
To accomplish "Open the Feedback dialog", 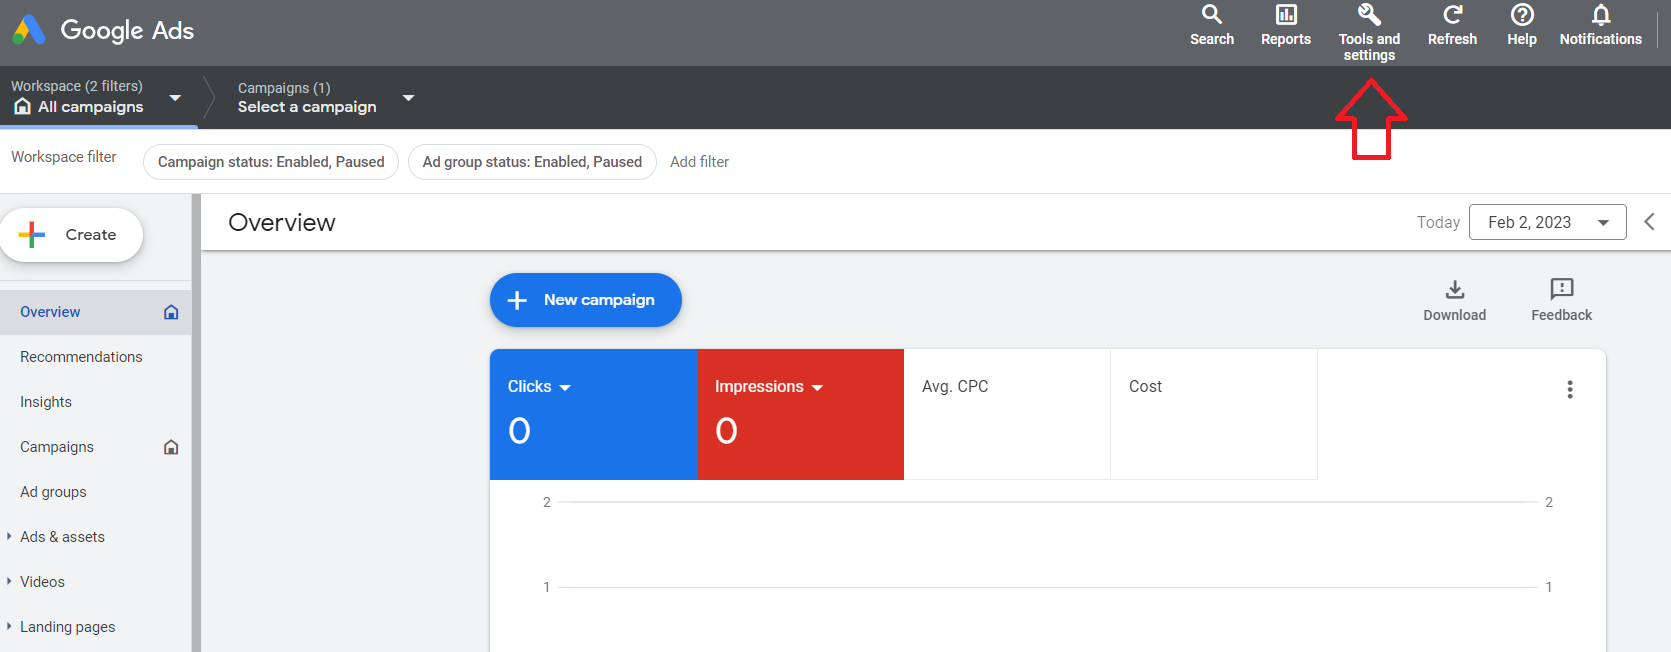I will click(x=1561, y=300).
